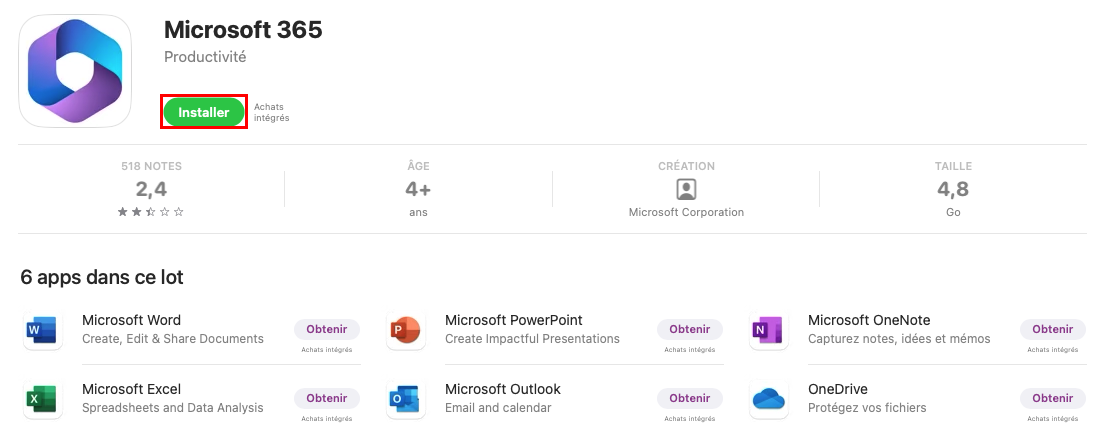Click the Microsoft Corporation developer name
Viewport: 1107px width, 434px height.
click(x=686, y=212)
